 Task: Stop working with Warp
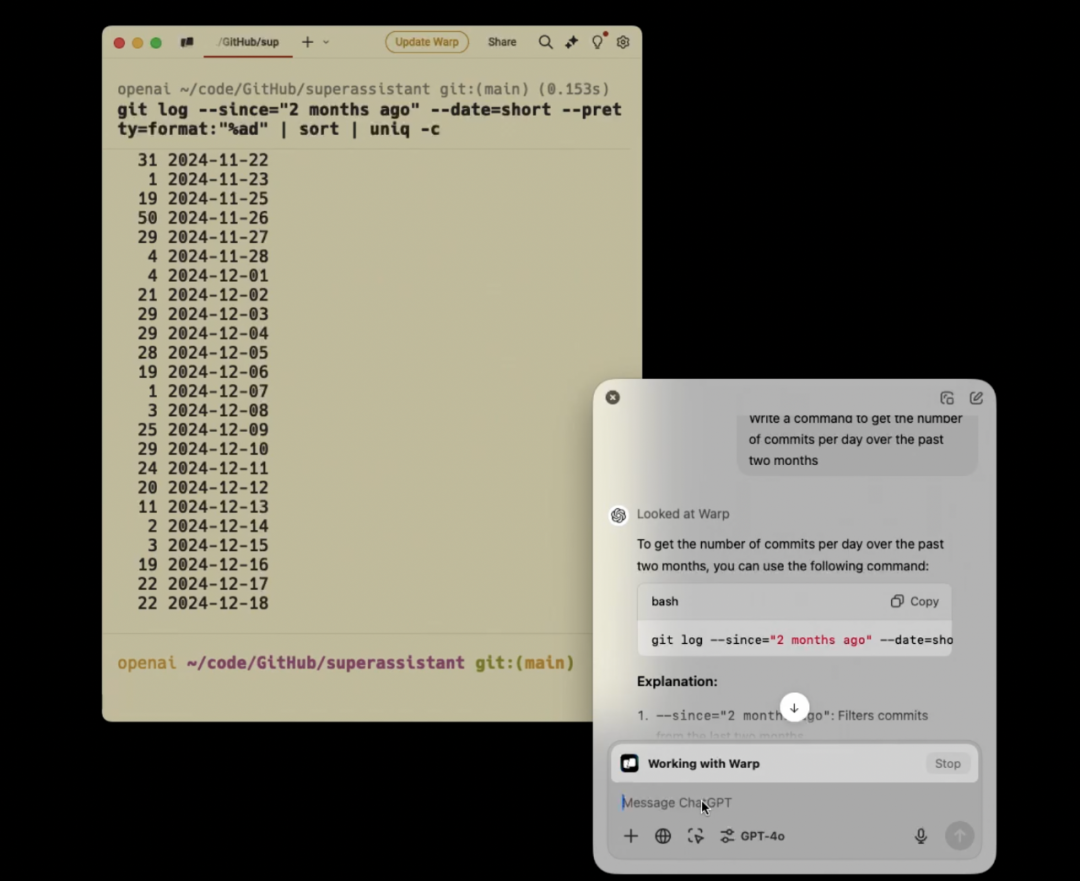pyautogui.click(x=947, y=763)
